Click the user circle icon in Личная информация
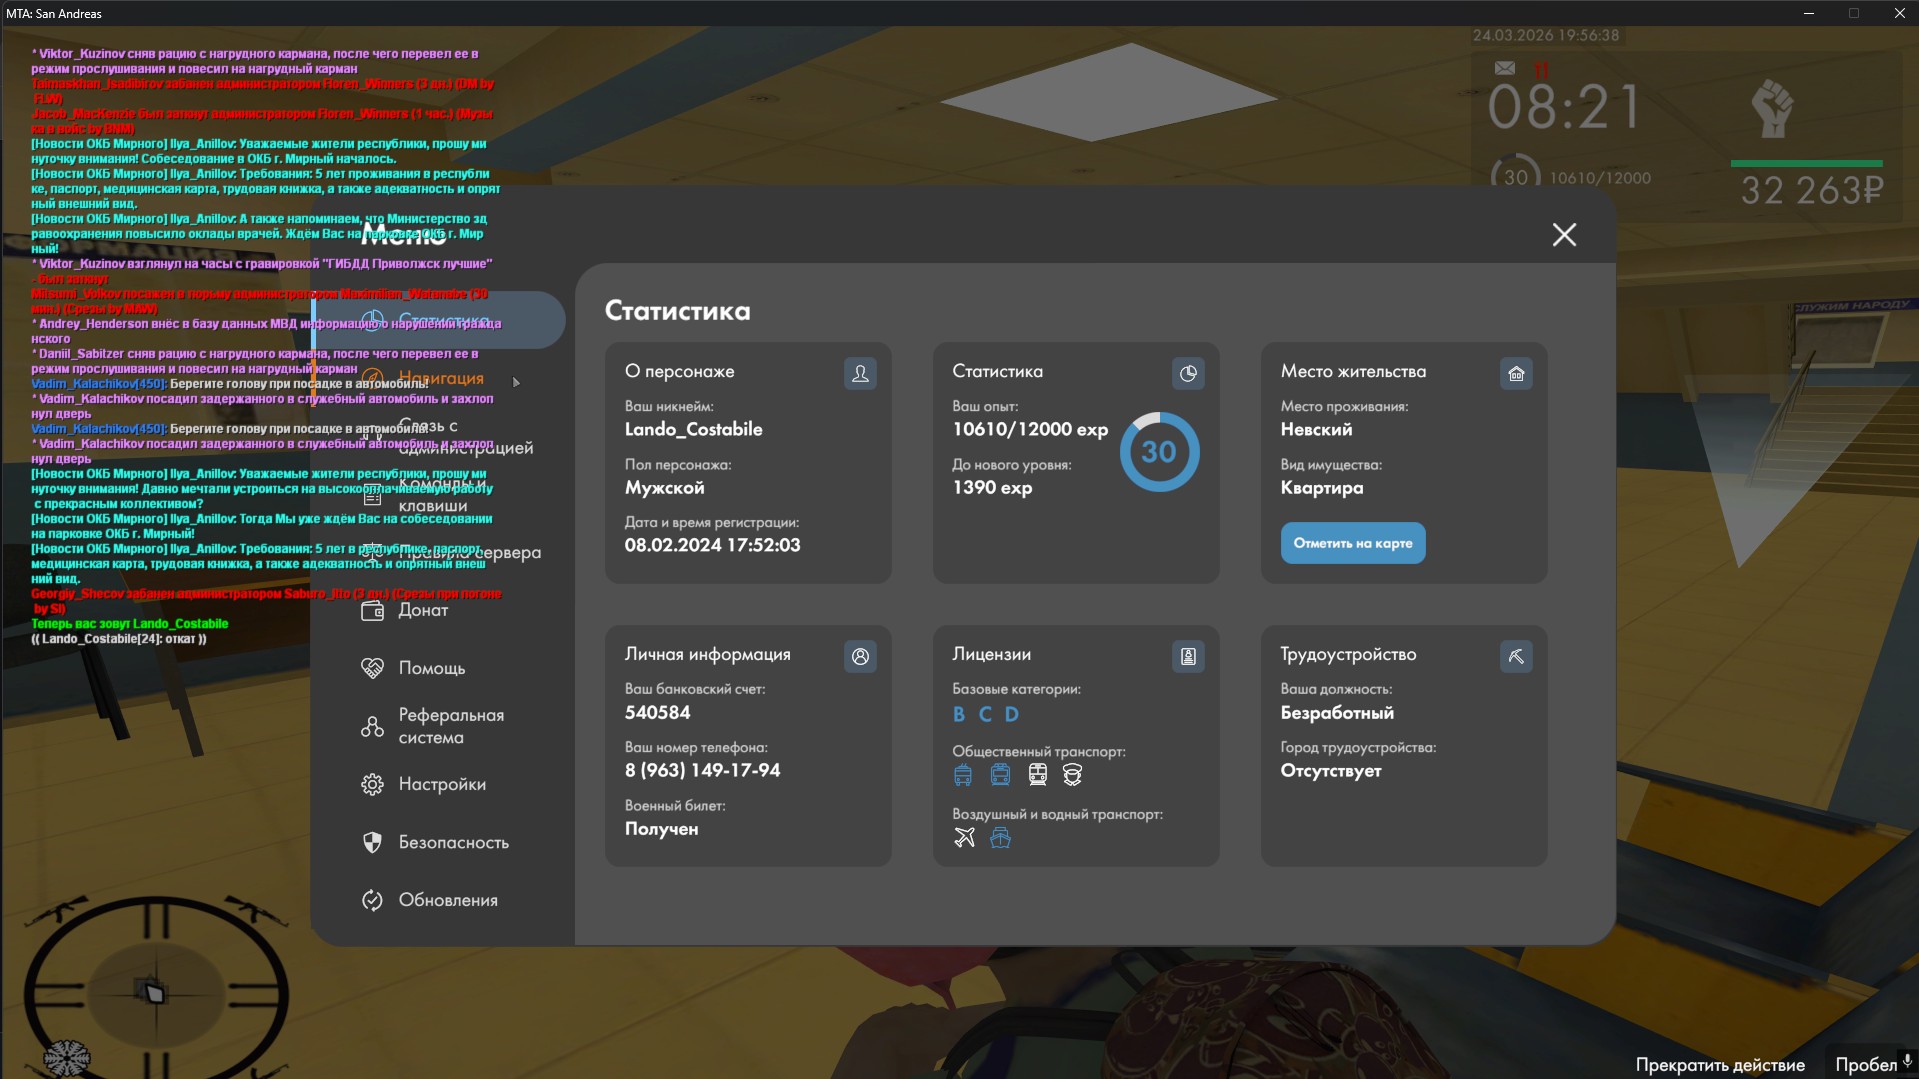The width and height of the screenshot is (1919, 1079). click(x=860, y=657)
